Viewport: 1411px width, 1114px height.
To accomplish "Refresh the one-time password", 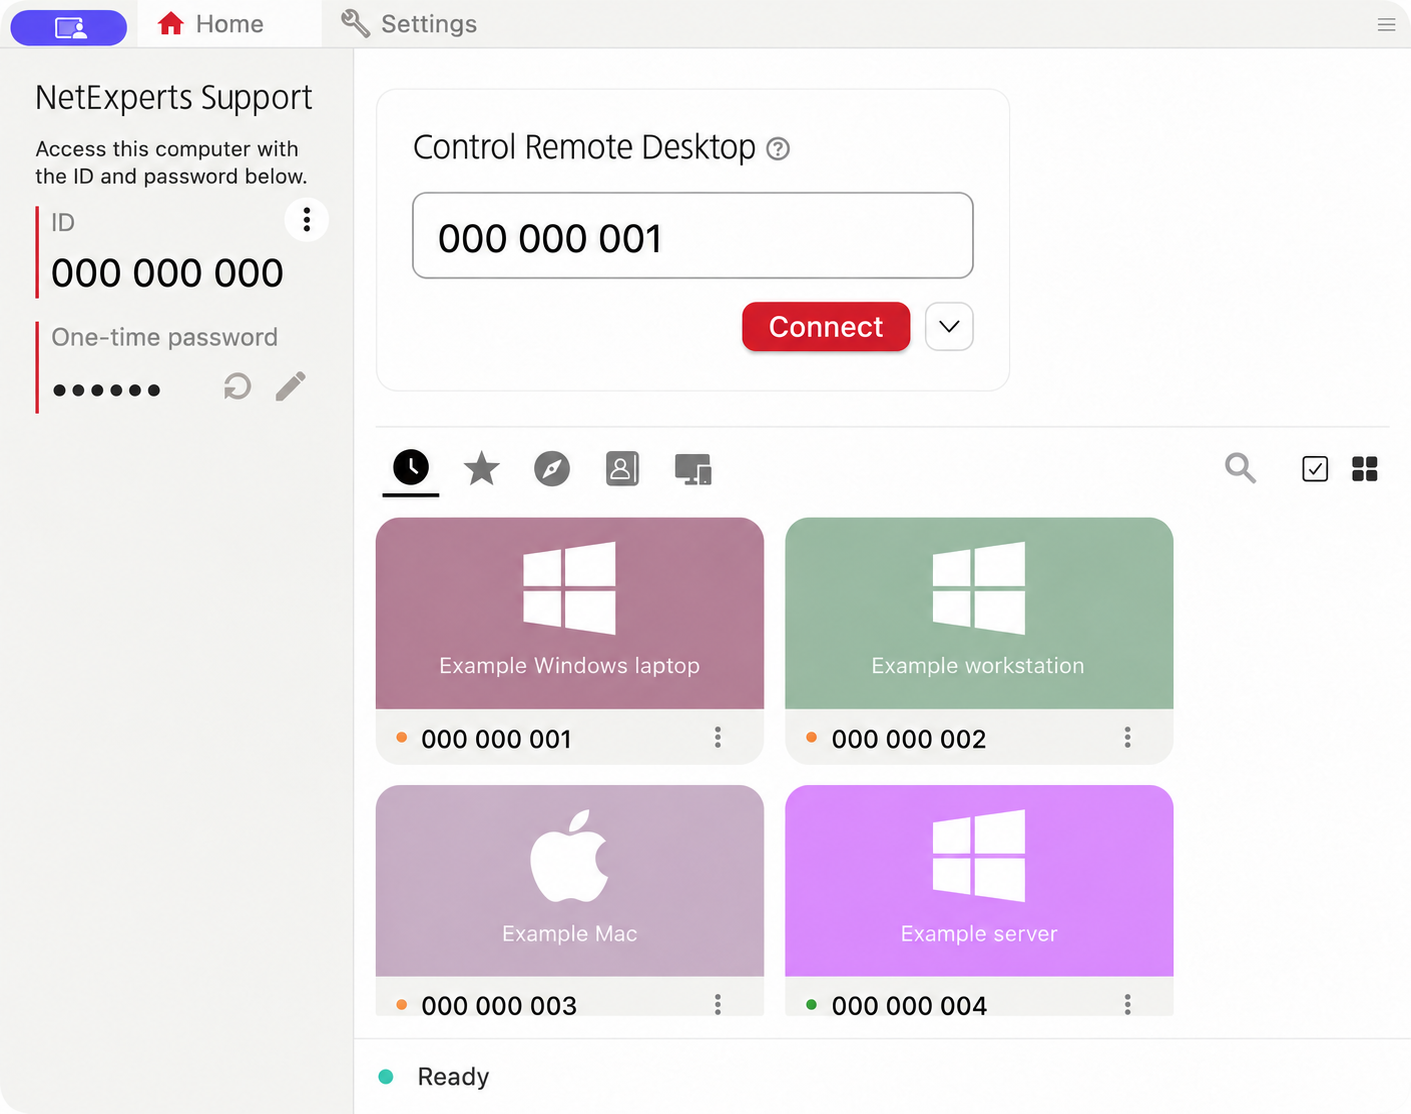I will point(237,386).
